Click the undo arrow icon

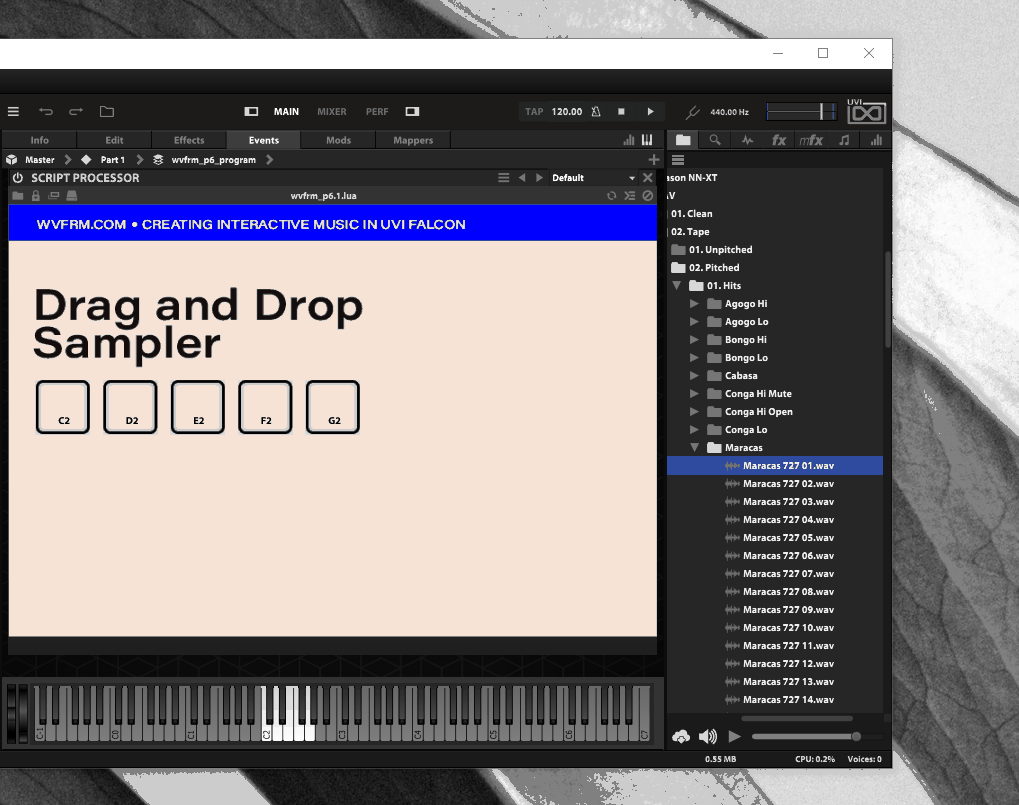(x=46, y=112)
